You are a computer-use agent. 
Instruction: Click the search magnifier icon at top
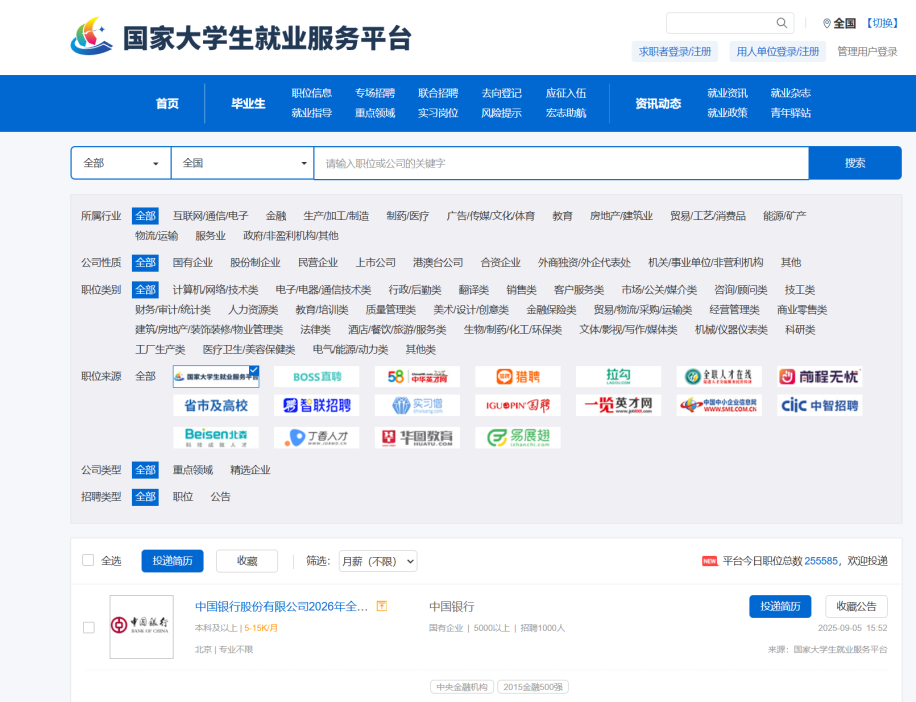(782, 23)
